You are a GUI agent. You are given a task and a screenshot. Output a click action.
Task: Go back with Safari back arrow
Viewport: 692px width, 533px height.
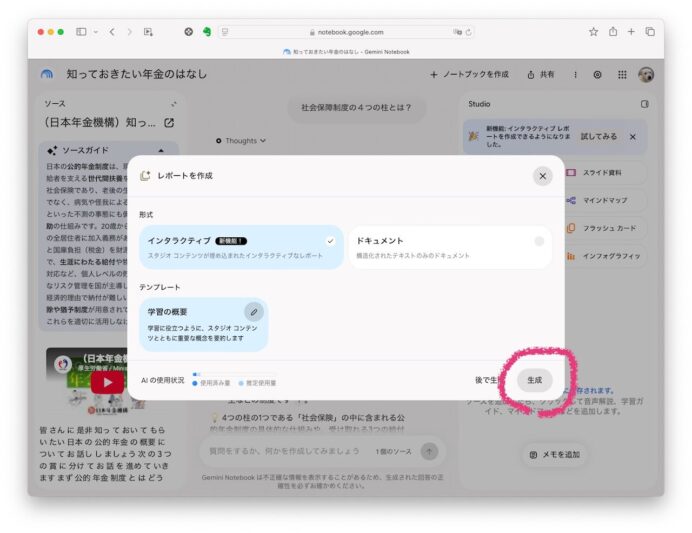(x=112, y=32)
